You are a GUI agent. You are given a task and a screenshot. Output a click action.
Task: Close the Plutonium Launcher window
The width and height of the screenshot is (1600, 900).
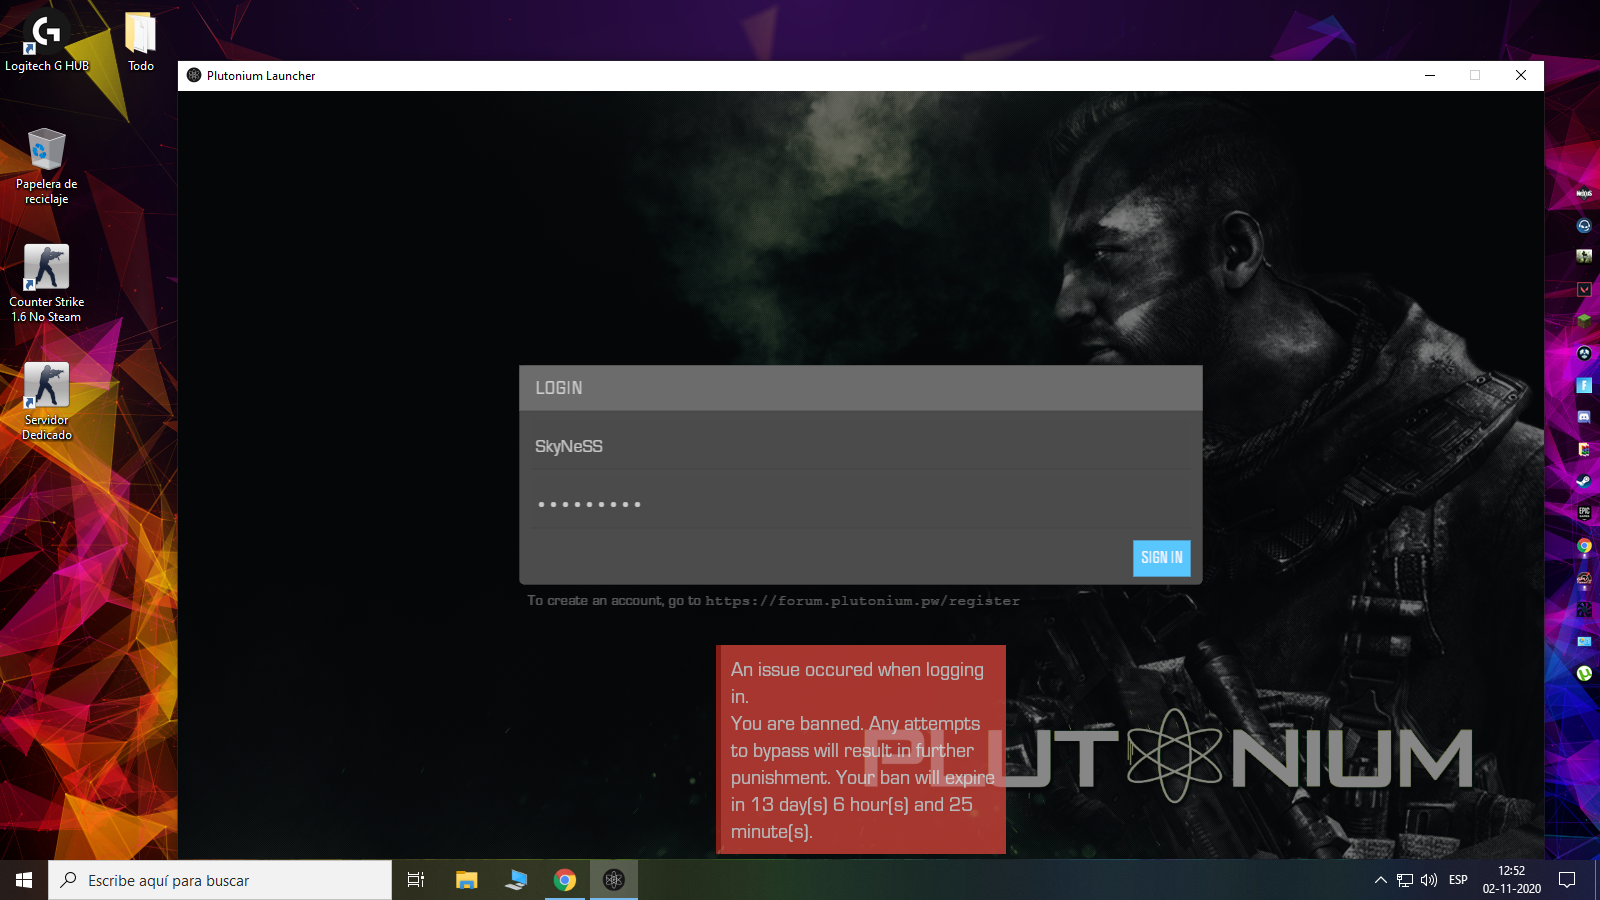pos(1521,75)
